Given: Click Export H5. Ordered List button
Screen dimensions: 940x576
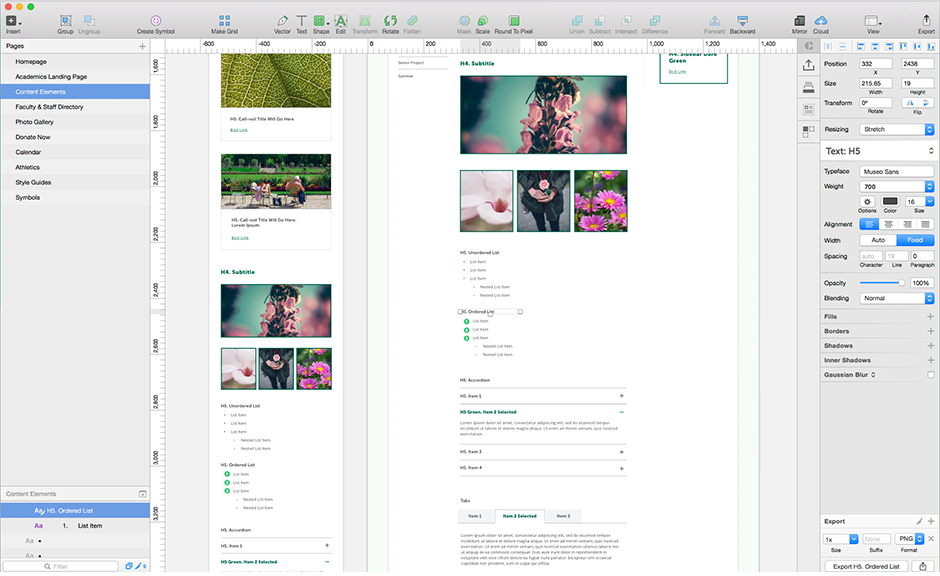Looking at the screenshot, I should coord(866,566).
